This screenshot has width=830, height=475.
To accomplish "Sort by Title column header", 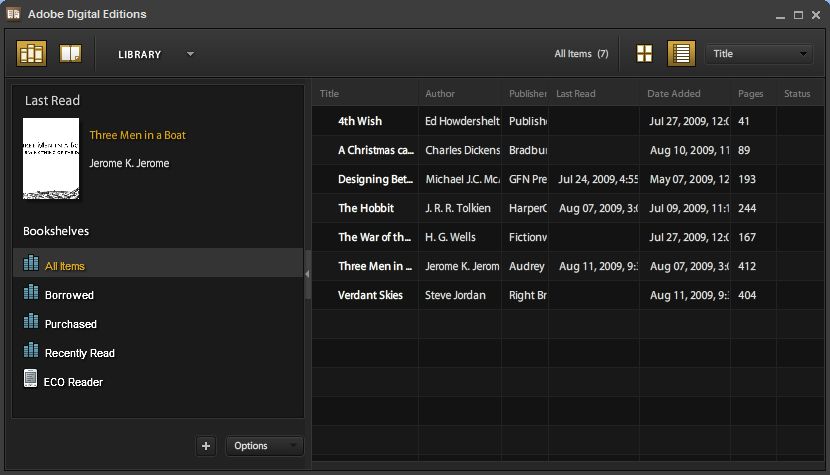I will coord(365,94).
